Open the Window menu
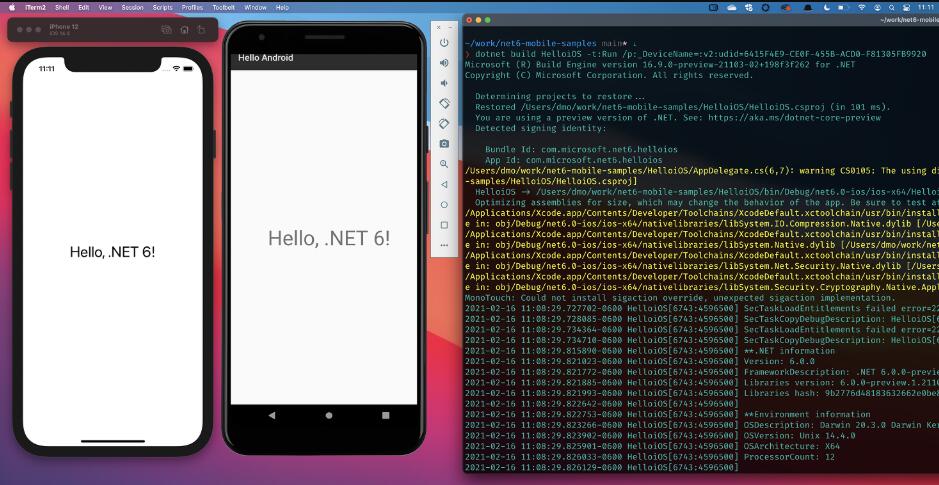This screenshot has height=485, width=939. pos(256,7)
